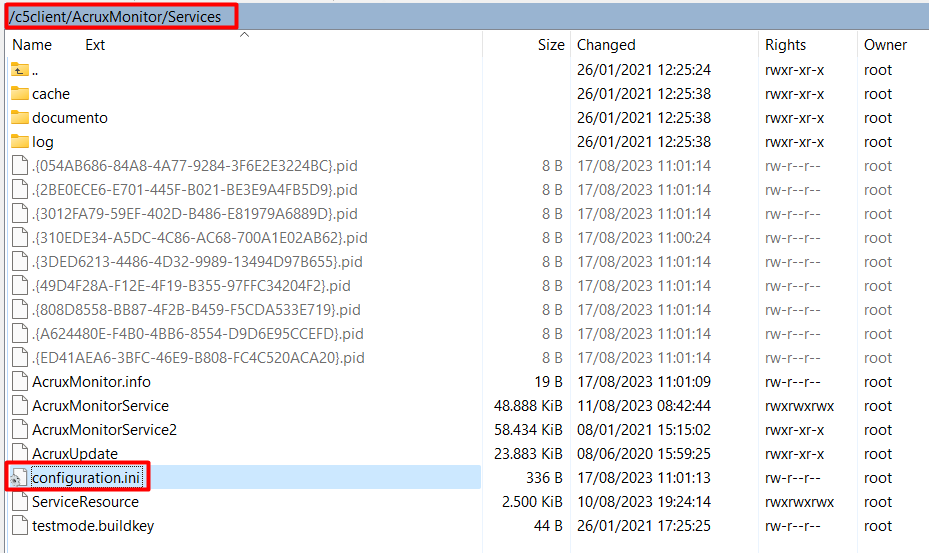Select file .{808D8558-BB87-4F2B-B459-F5CDA533E719}.pid
929x553 pixels.
[196, 310]
